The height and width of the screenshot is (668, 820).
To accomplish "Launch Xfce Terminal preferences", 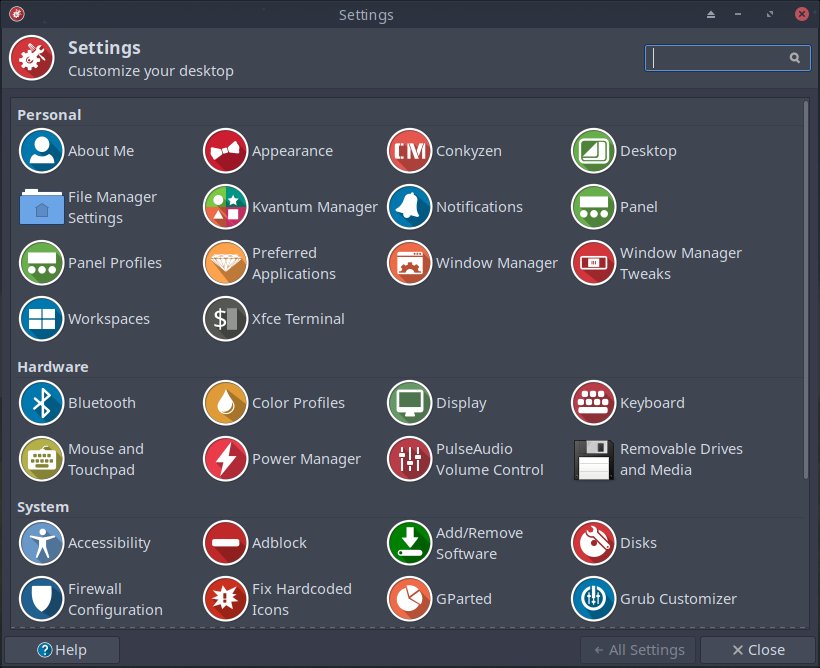I will point(225,319).
